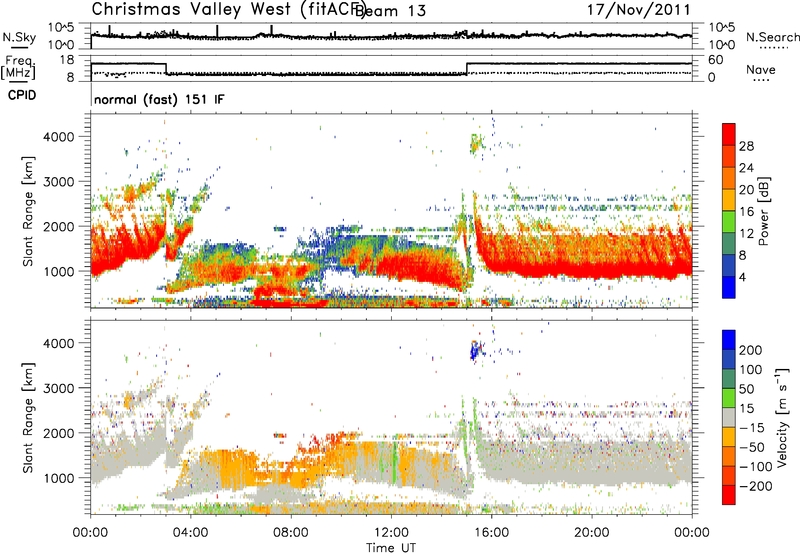
Task: Click the frequency step-up line at 15:00 UT
Action: [x=466, y=69]
